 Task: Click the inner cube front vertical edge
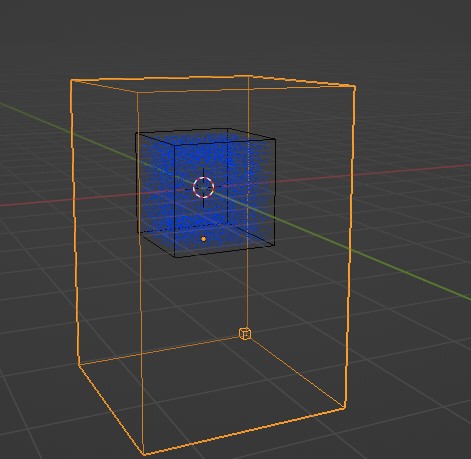[175, 201]
